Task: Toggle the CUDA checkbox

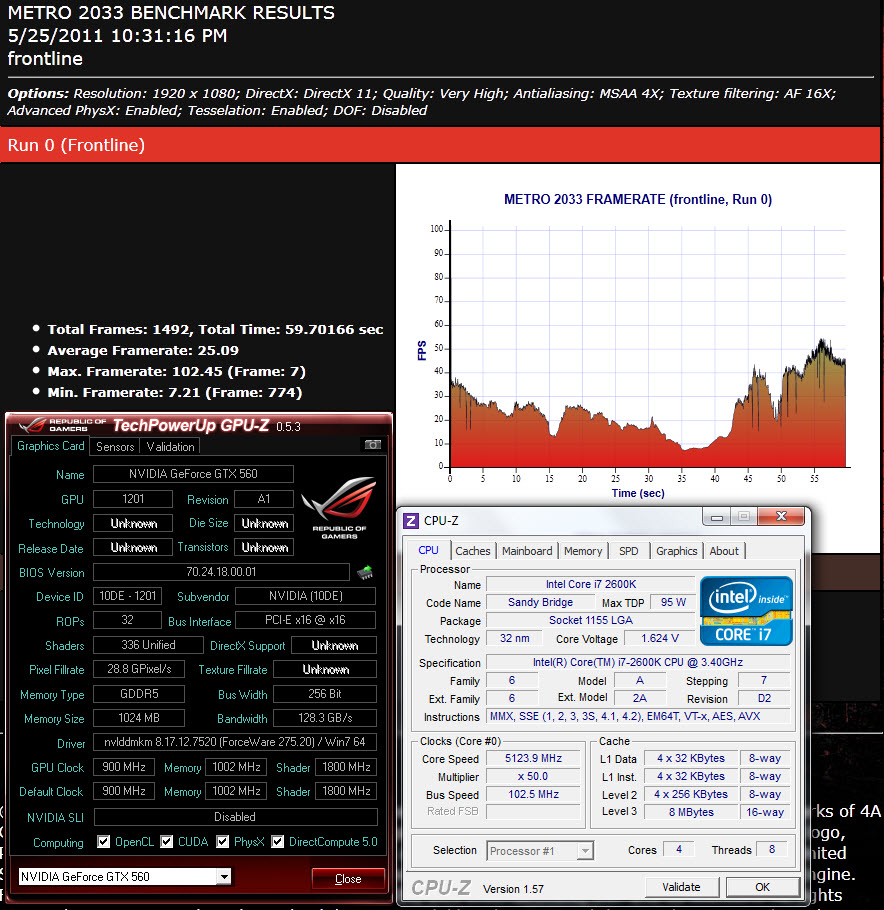Action: 167,842
